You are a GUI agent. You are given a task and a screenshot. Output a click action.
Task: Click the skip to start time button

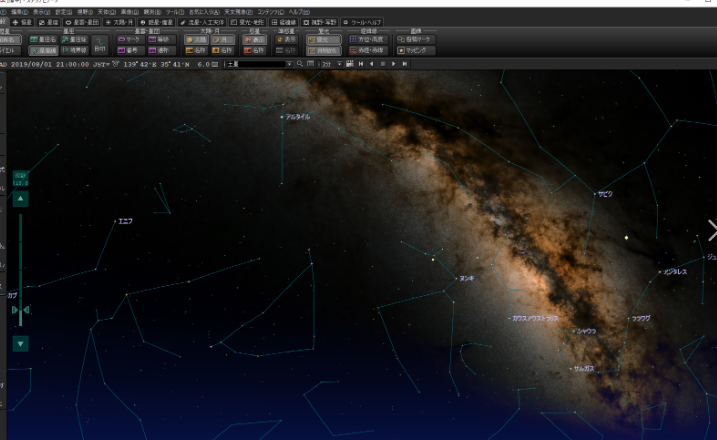pyautogui.click(x=359, y=64)
